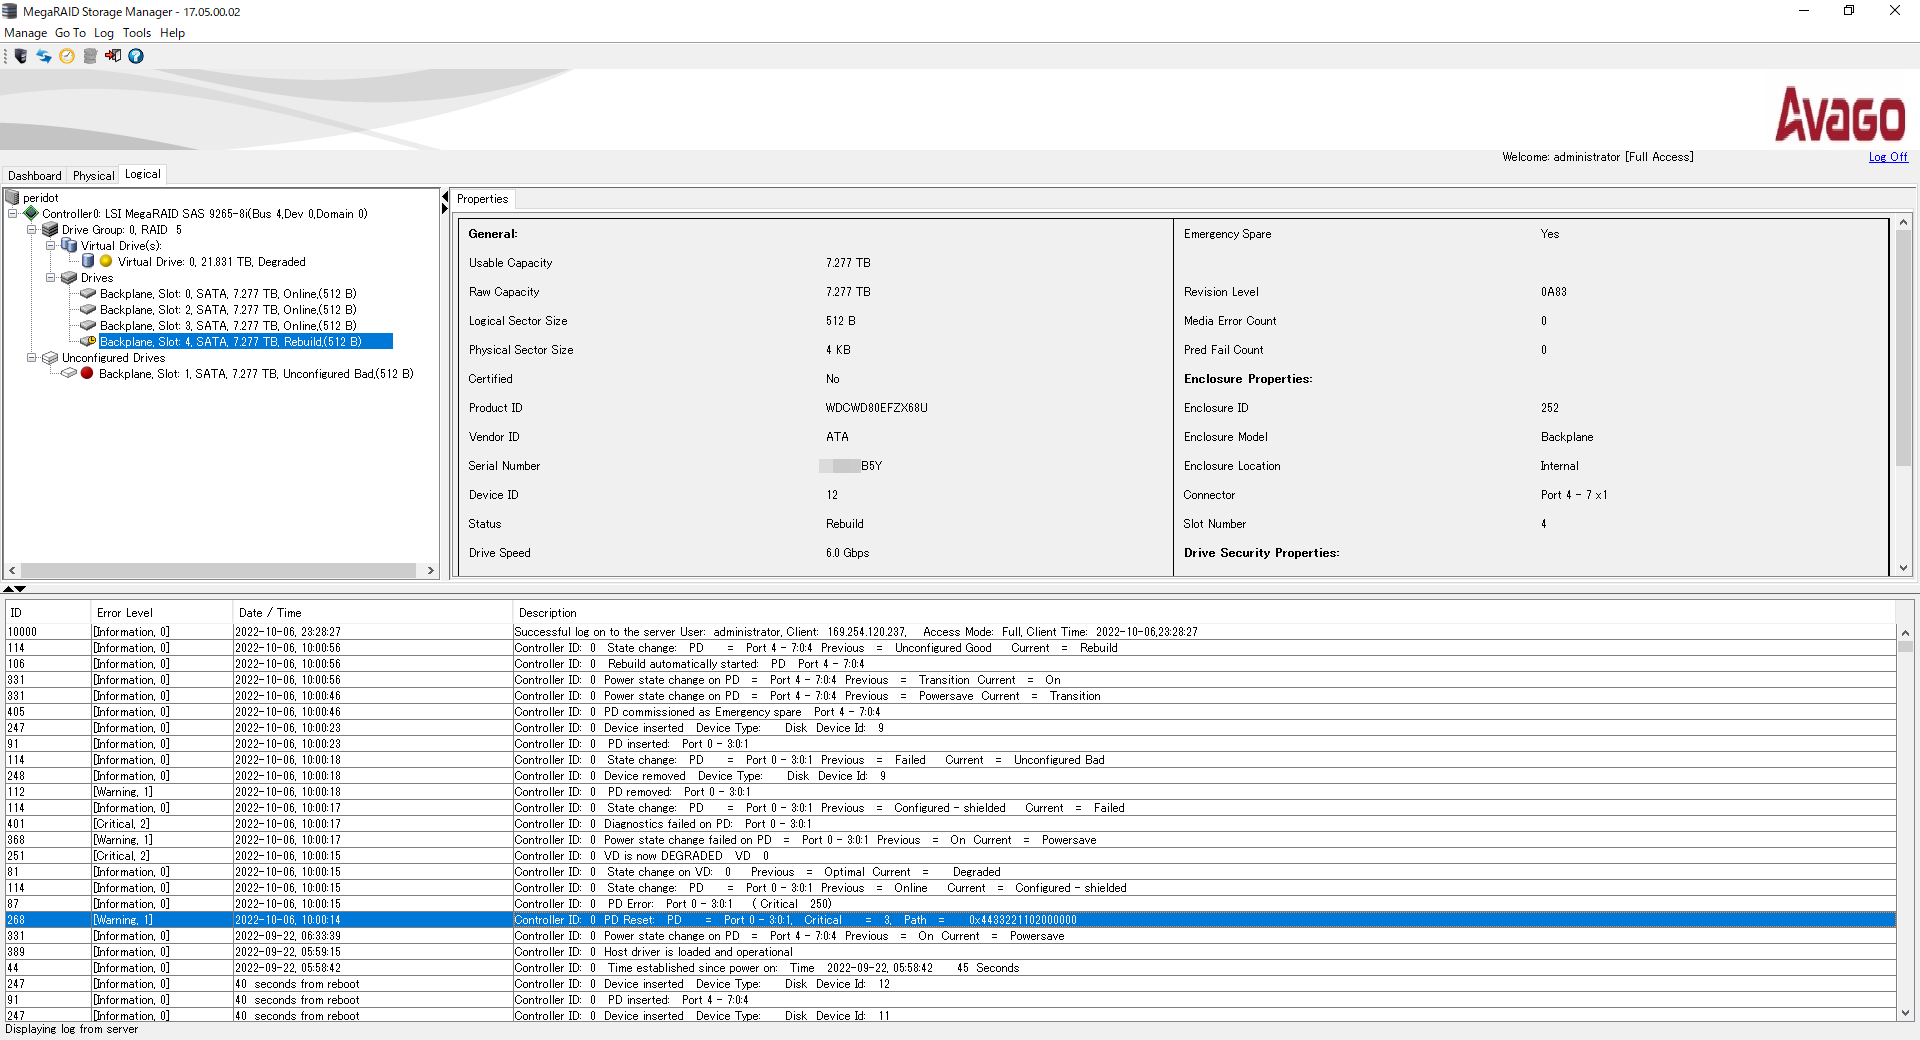Click the Logout door icon

[113, 56]
